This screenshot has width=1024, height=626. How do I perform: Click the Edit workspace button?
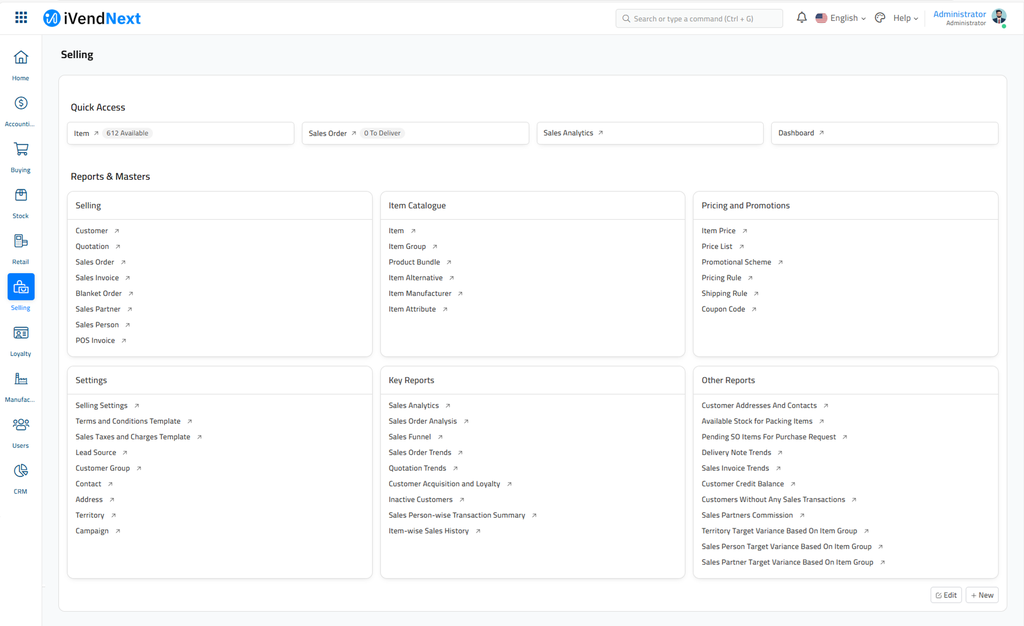tap(946, 595)
